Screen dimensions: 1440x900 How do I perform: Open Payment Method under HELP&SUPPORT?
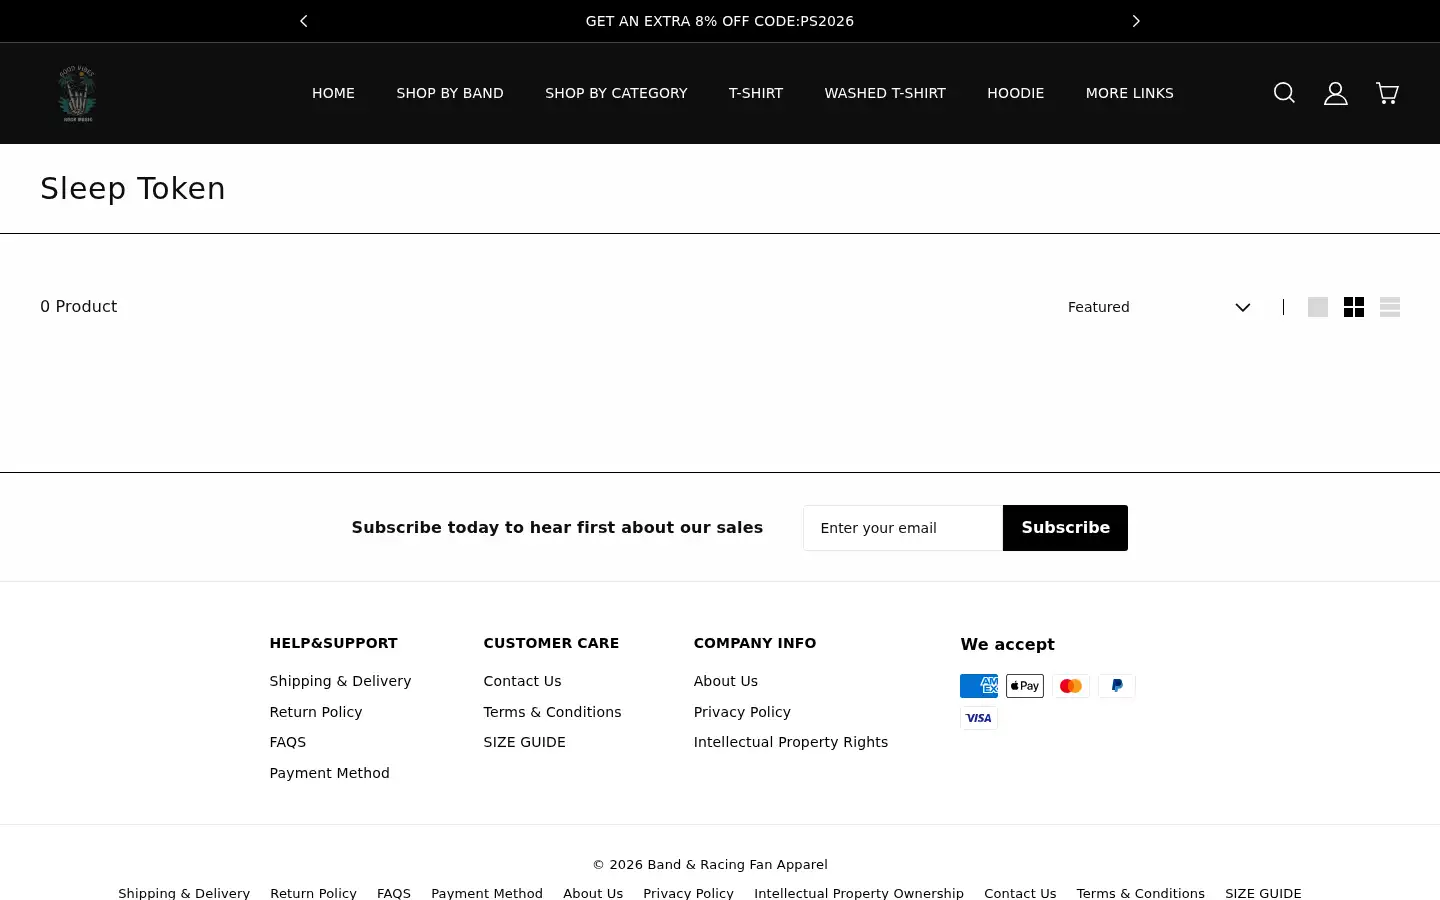329,773
